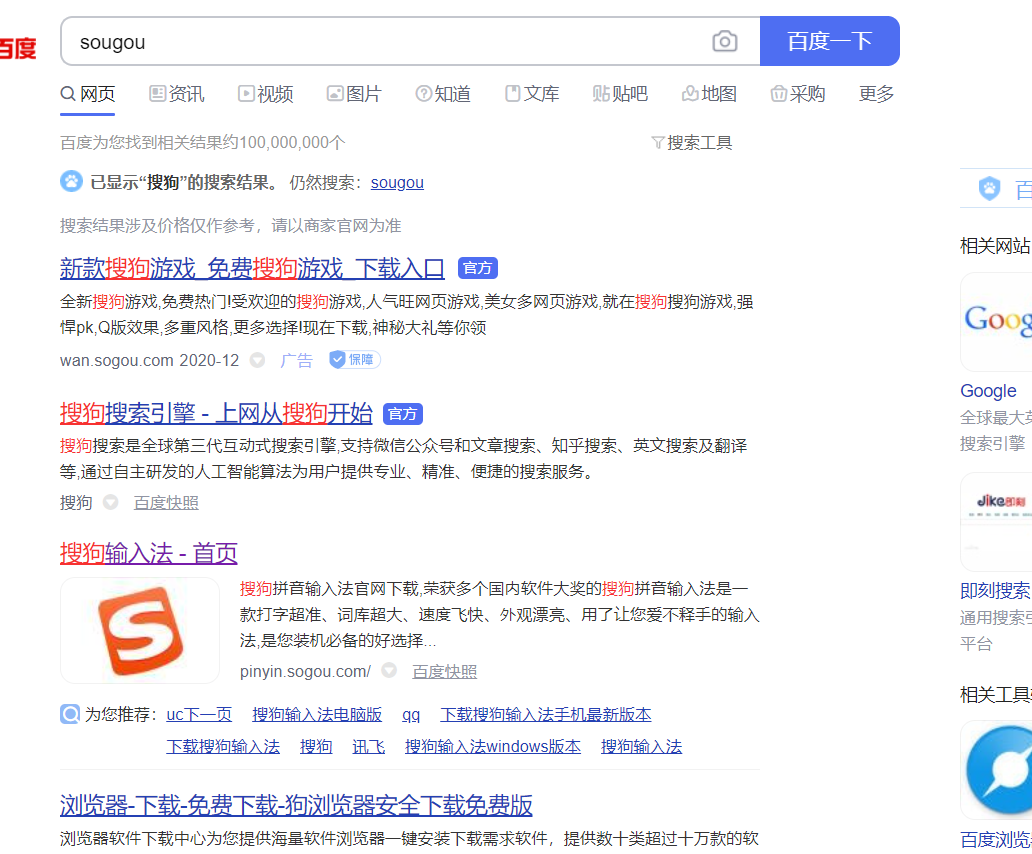
Task: Switch to the 资讯 tab
Action: click(x=176, y=94)
